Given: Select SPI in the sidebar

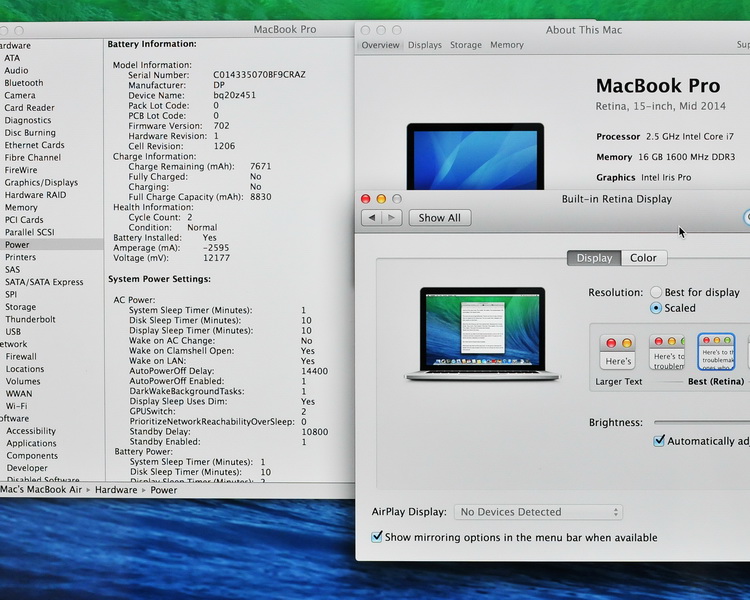Looking at the screenshot, I should click(11, 294).
